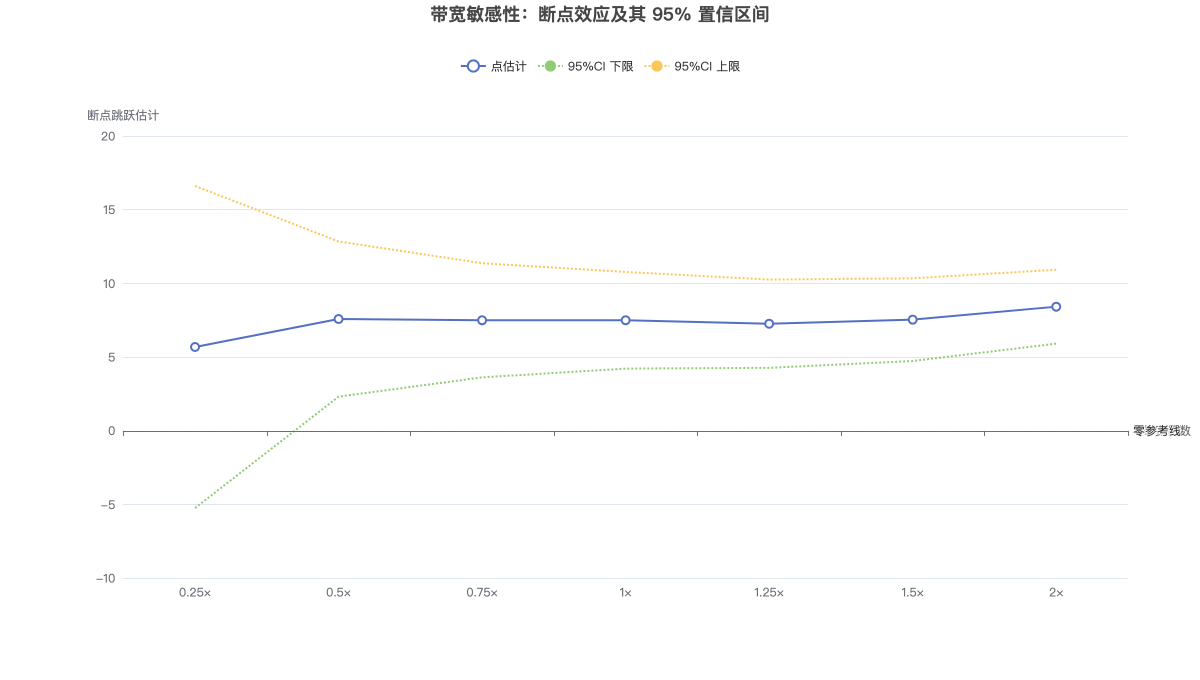Click the blue 点估计 legend marker
Screen dimensions: 1200x680
pyautogui.click(x=473, y=66)
